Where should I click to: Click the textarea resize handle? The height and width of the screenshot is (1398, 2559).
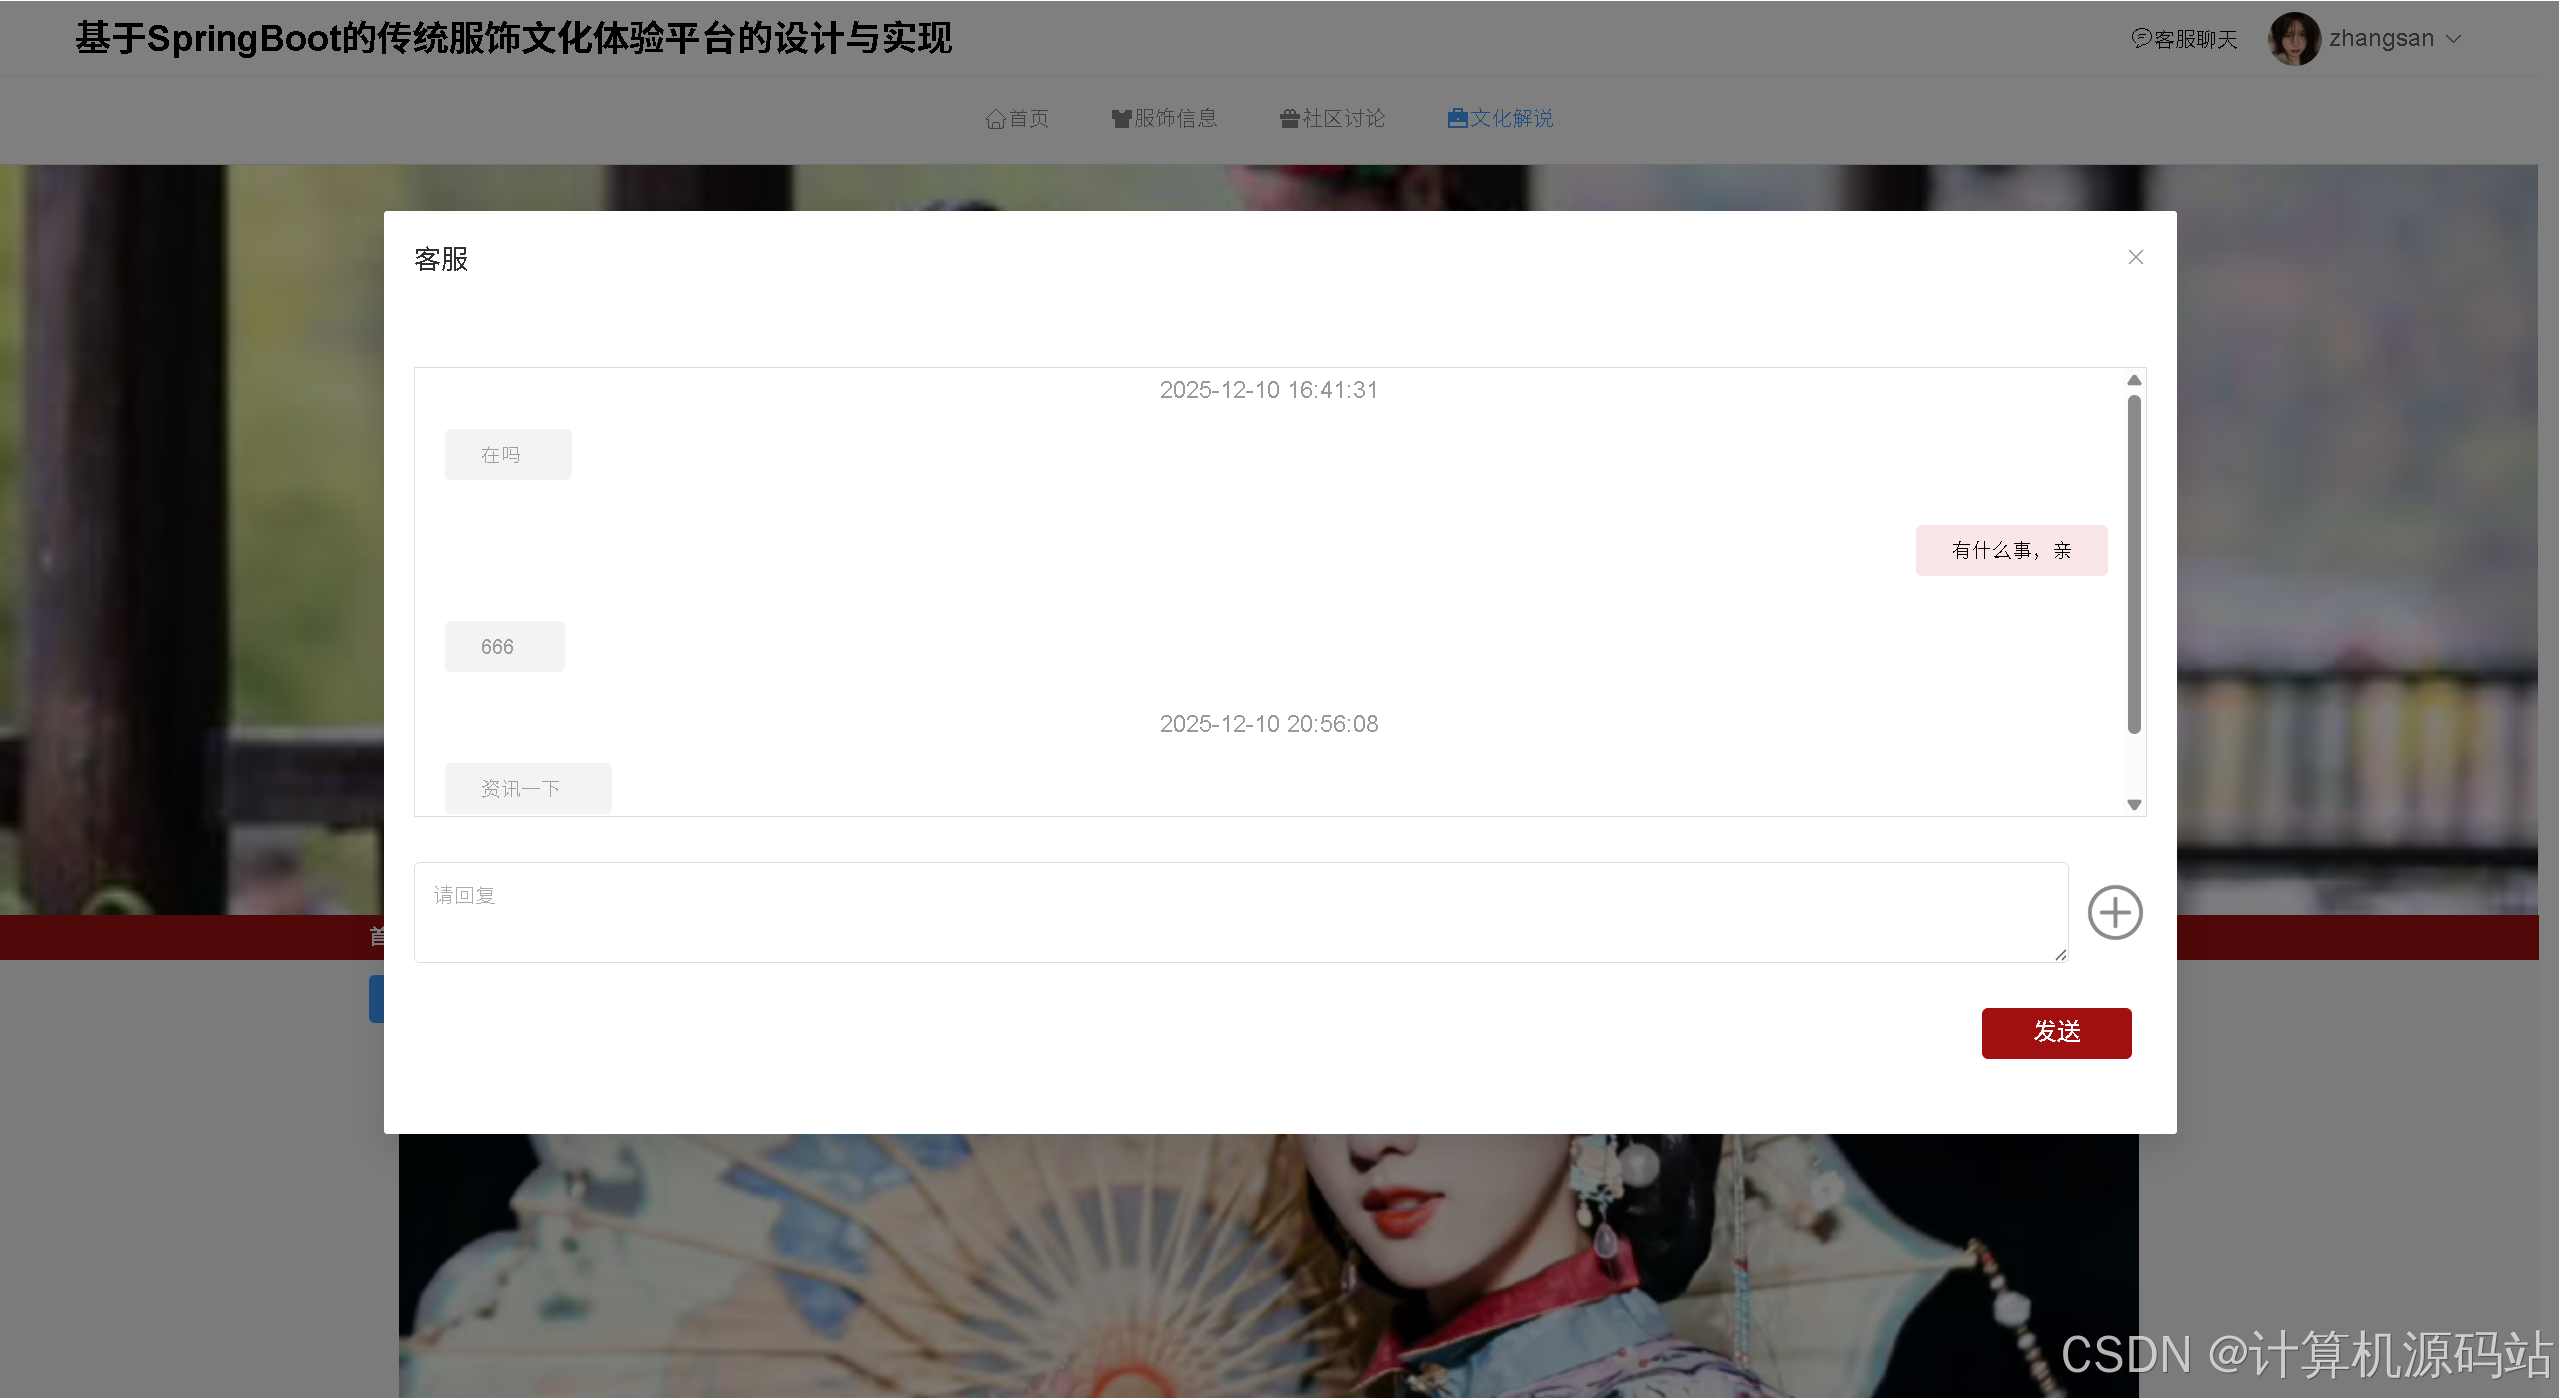click(x=2060, y=955)
